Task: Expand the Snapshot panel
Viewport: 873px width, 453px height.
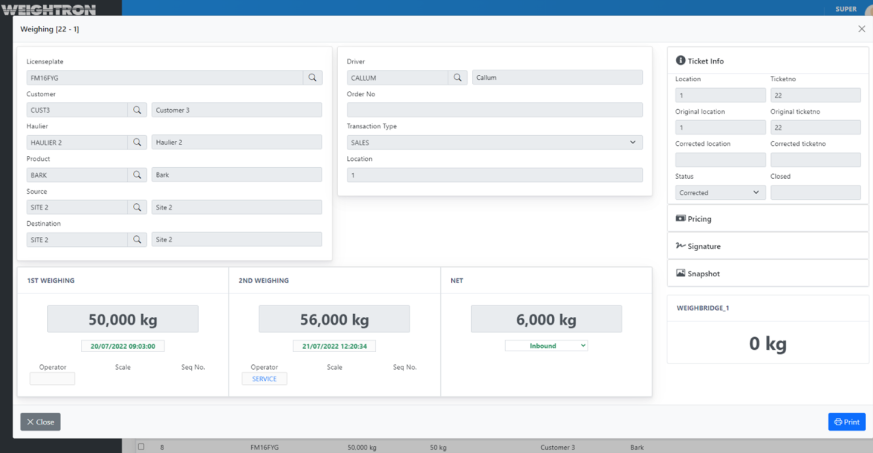Action: tap(767, 273)
